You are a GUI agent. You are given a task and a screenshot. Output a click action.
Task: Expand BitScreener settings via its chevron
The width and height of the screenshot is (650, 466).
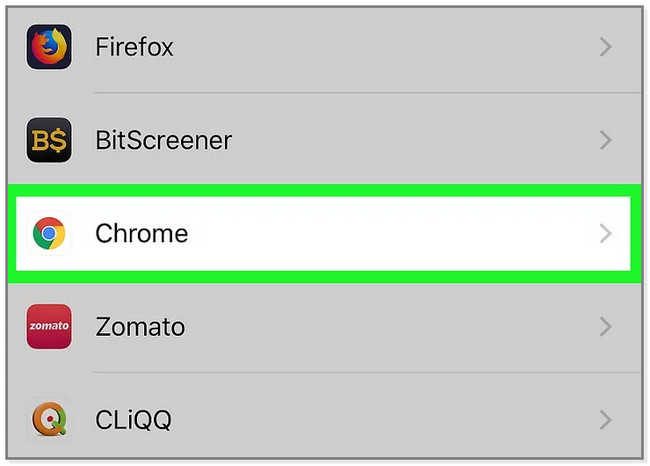click(606, 140)
